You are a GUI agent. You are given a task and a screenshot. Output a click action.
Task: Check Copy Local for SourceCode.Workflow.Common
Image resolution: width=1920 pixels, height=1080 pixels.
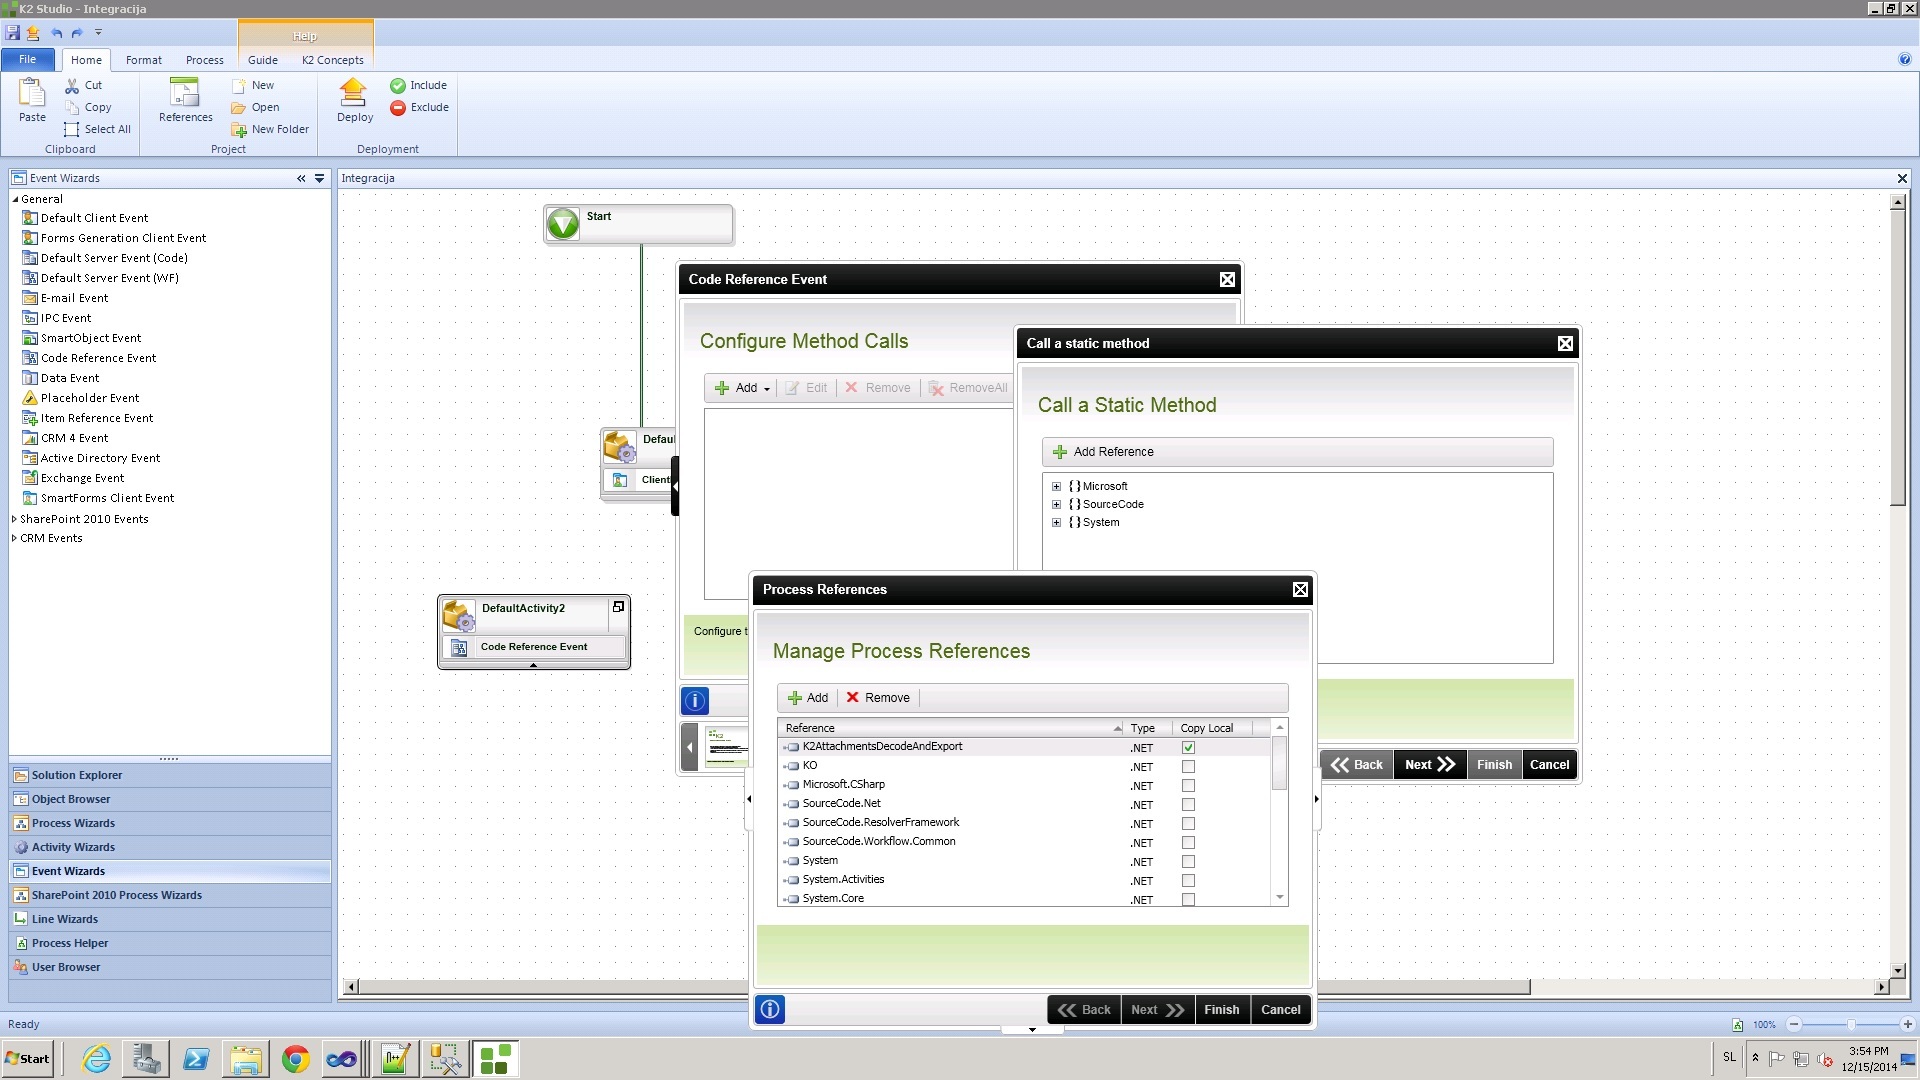pos(1188,843)
